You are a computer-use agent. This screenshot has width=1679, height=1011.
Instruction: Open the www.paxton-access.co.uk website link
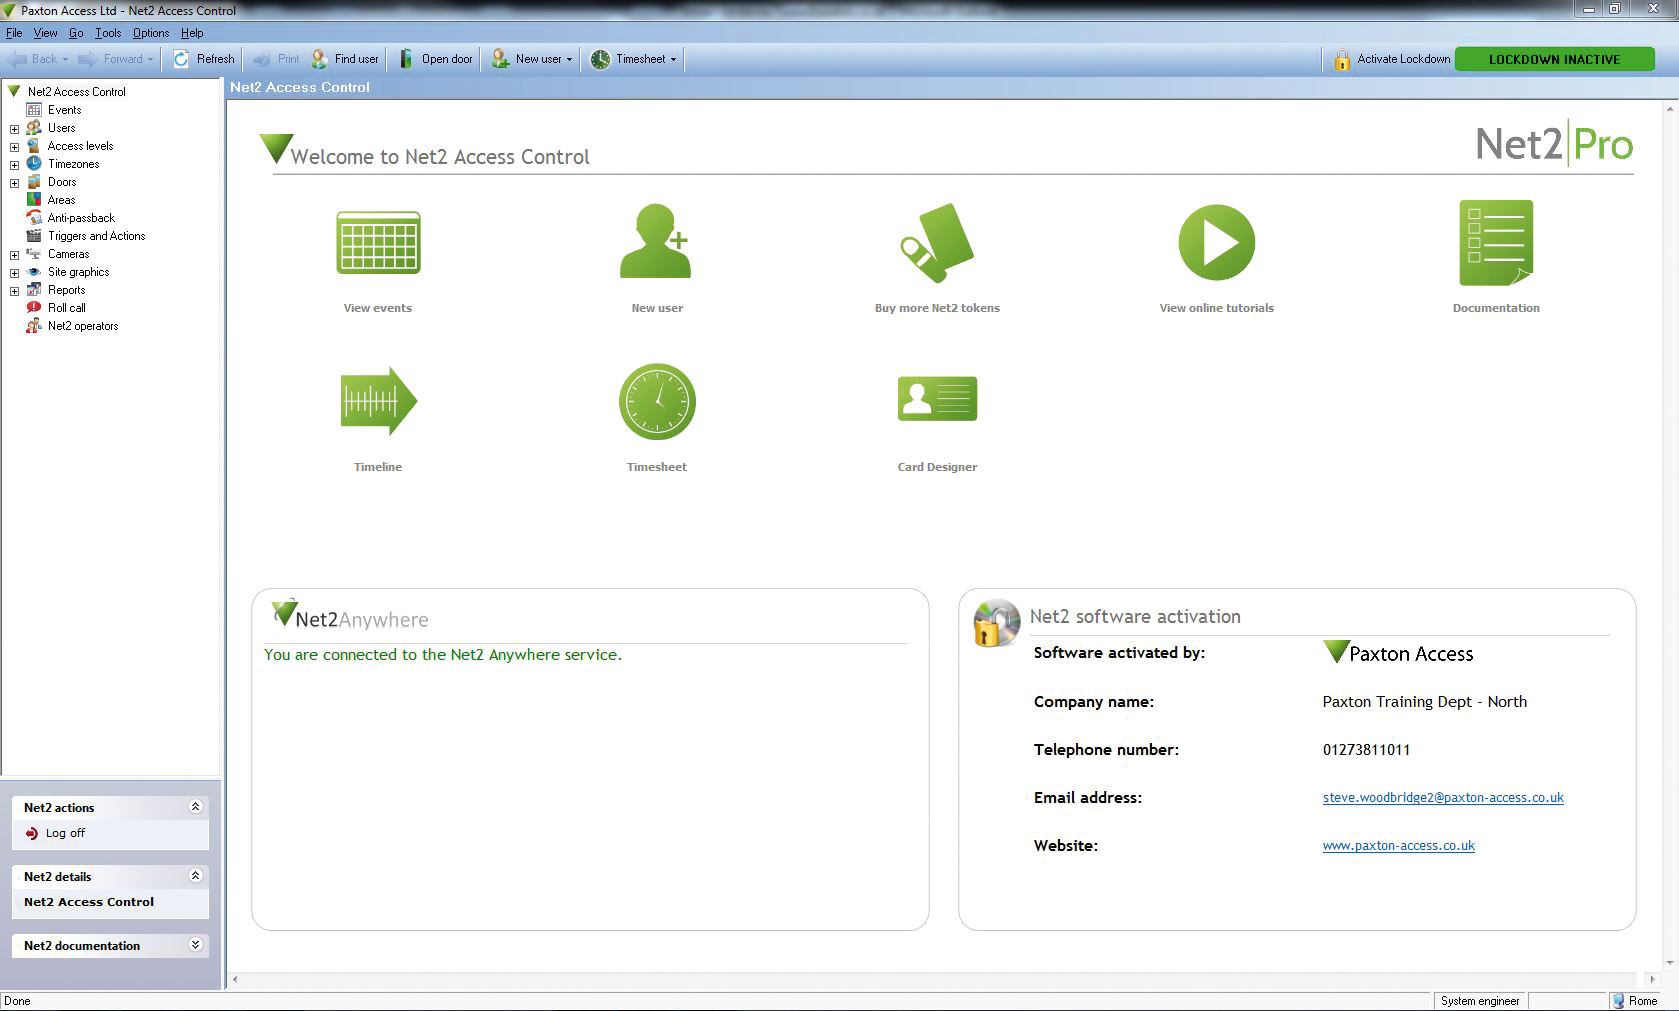[1398, 846]
